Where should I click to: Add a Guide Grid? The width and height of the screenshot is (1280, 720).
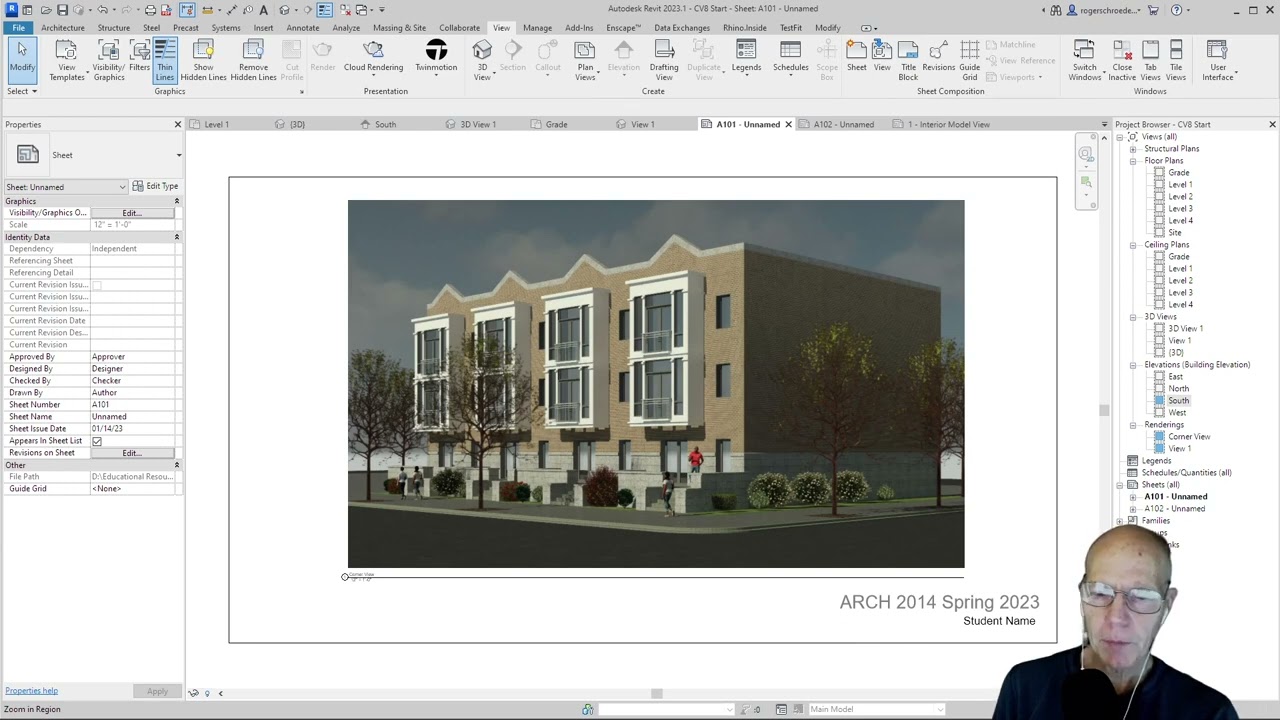point(970,60)
